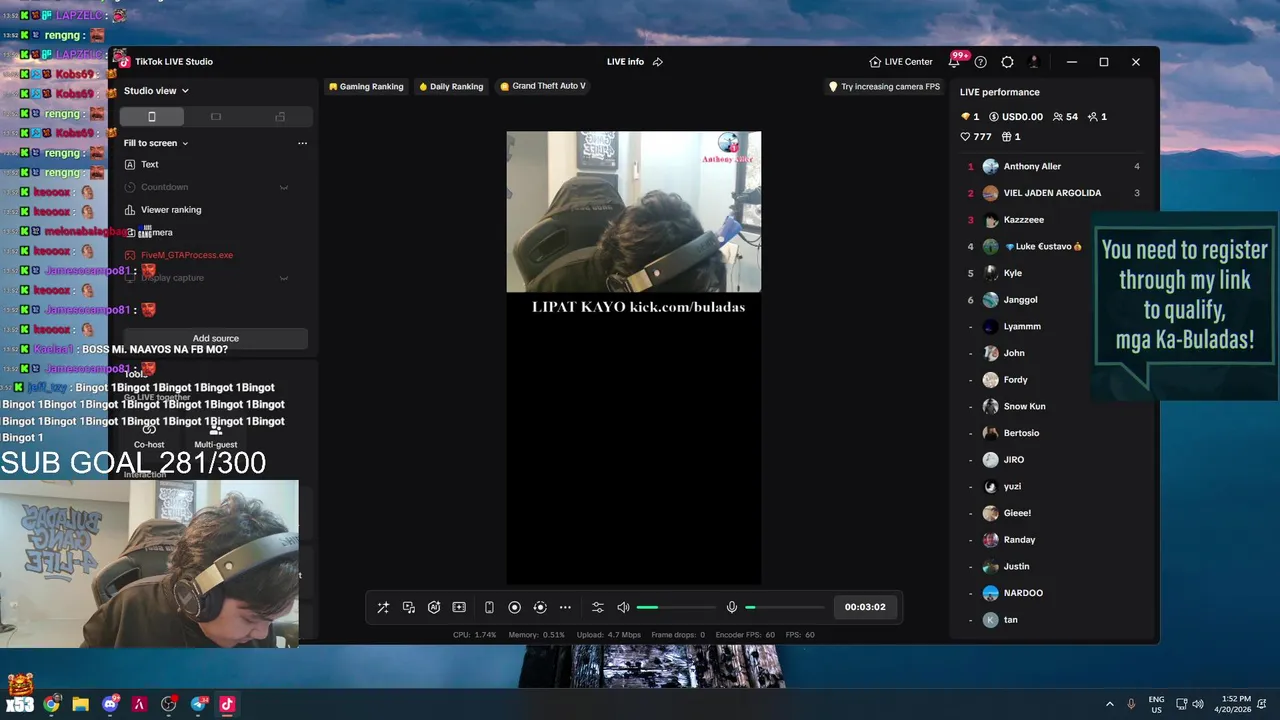Open the media and music icon
Screen dimensions: 1280x720
(409, 607)
